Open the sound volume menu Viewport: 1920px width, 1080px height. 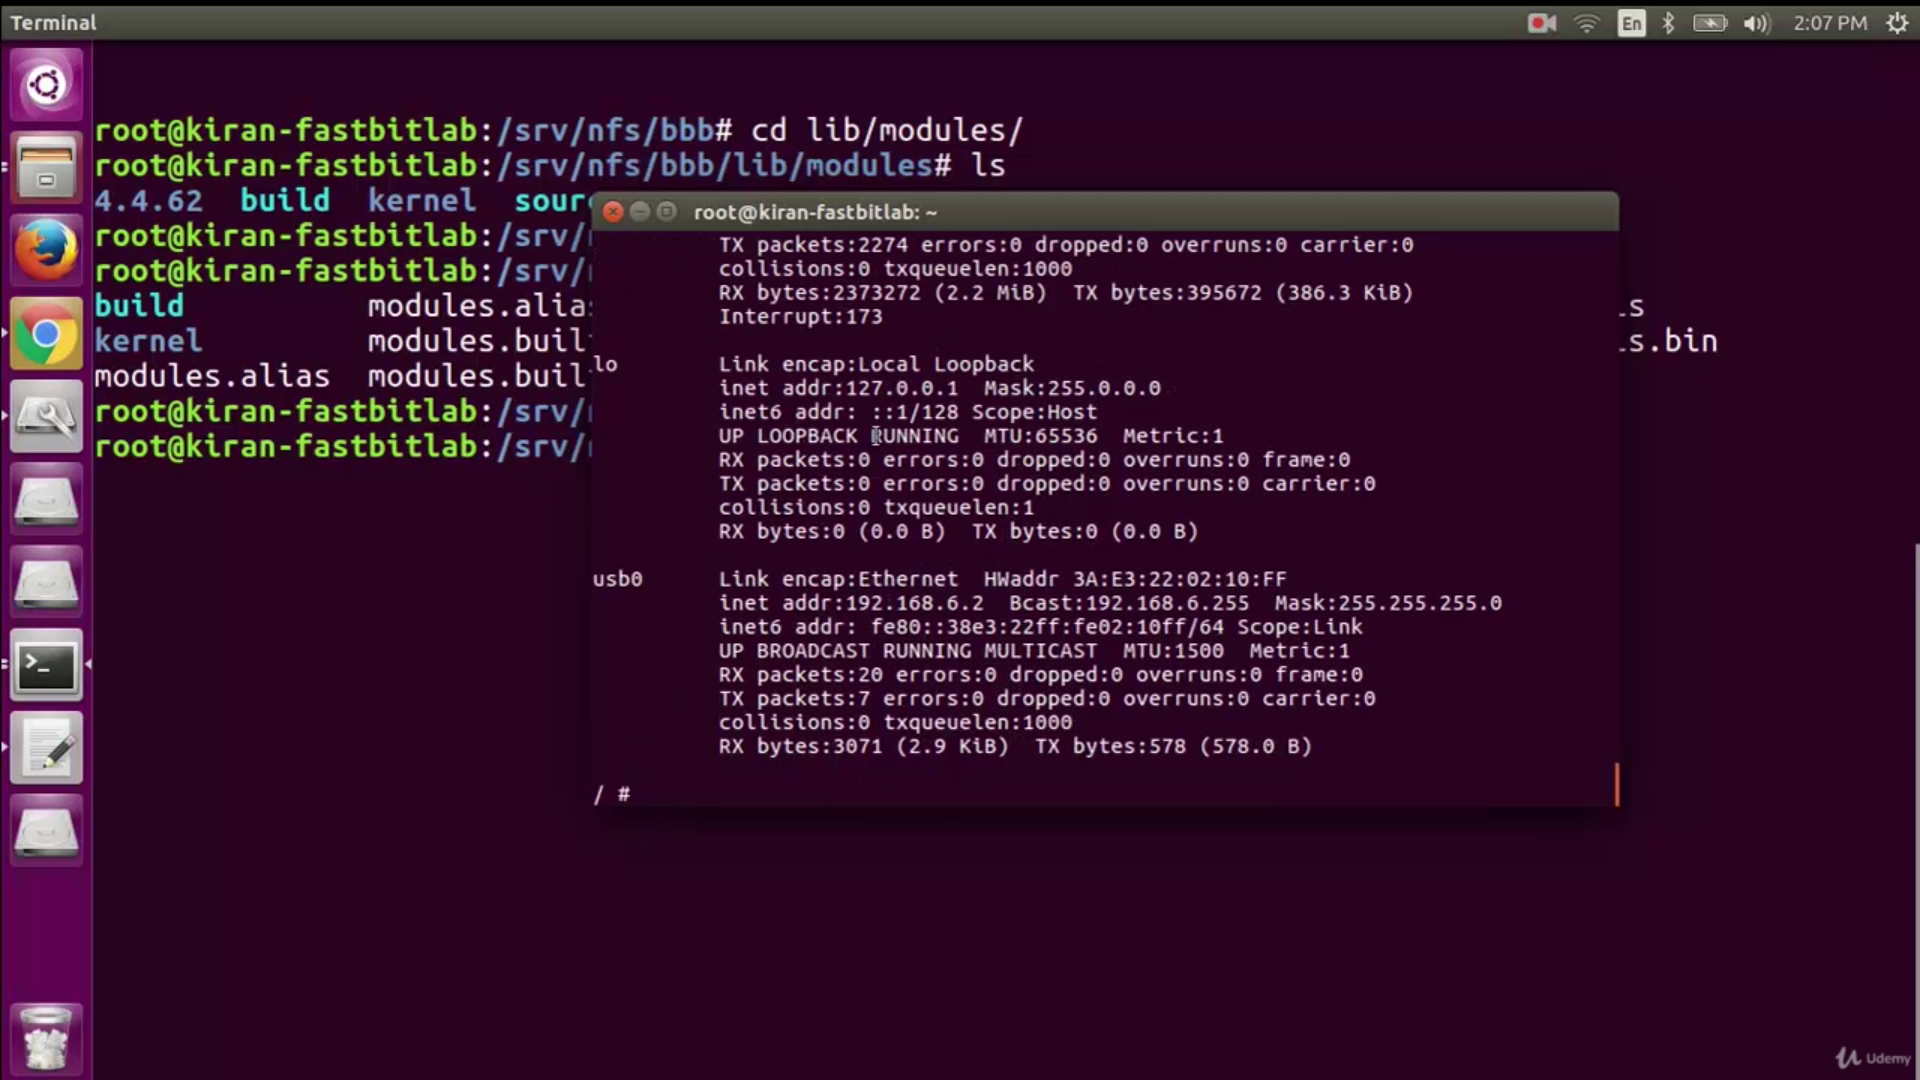[1757, 23]
